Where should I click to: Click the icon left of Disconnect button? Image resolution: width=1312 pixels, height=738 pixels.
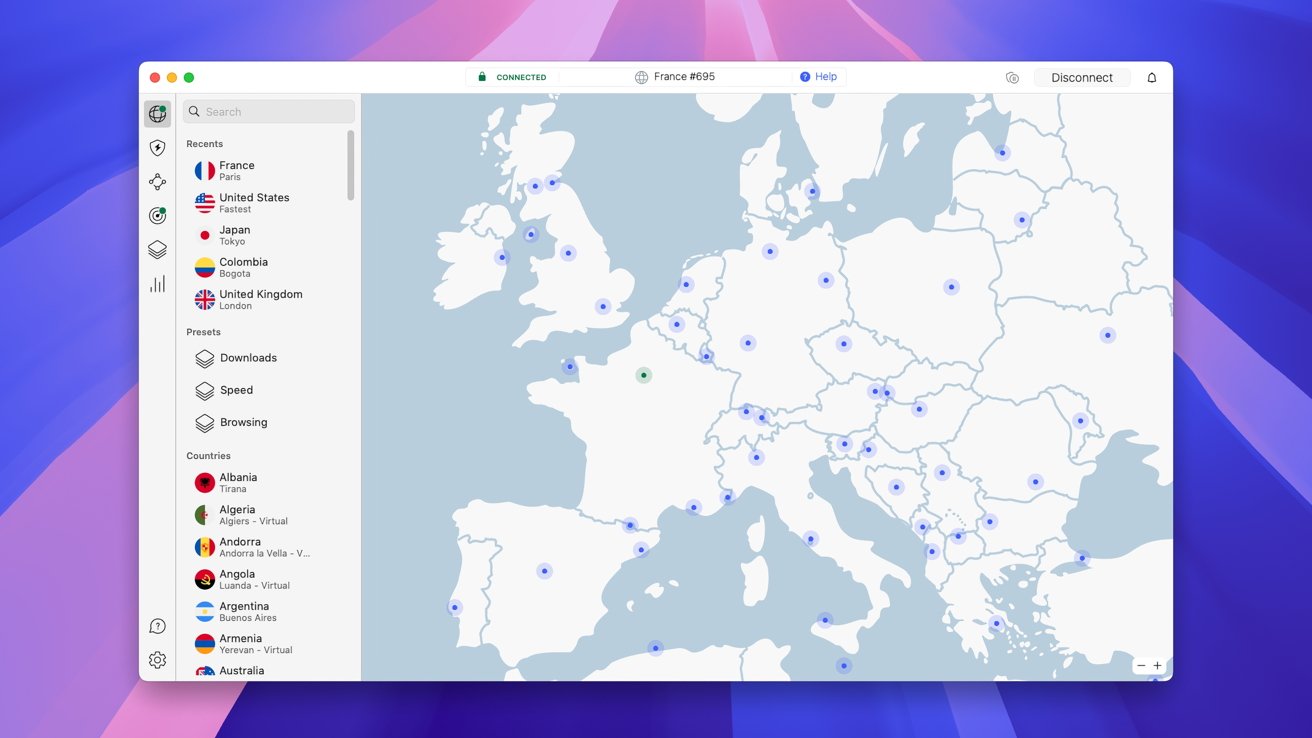(x=1012, y=78)
